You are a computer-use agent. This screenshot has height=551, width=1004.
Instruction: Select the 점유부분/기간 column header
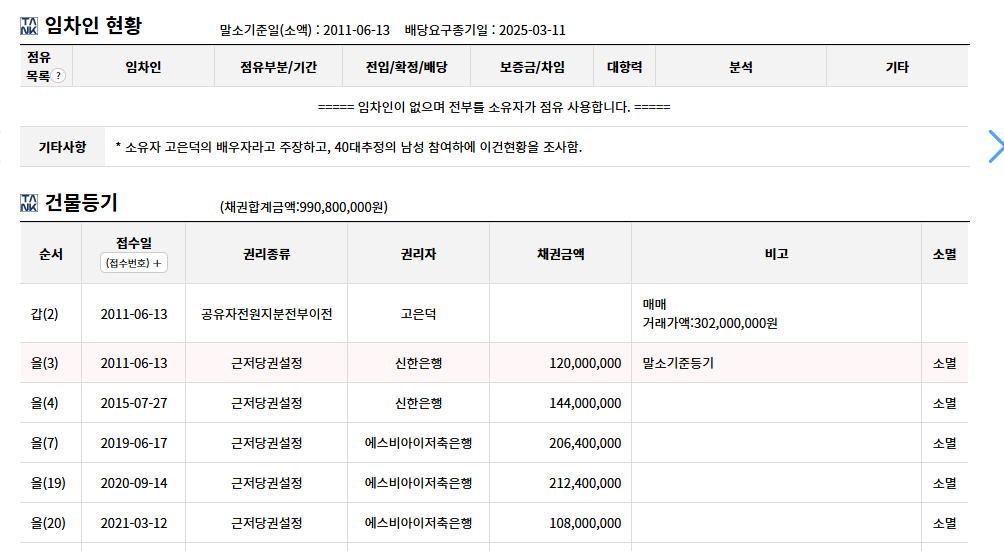(x=279, y=67)
